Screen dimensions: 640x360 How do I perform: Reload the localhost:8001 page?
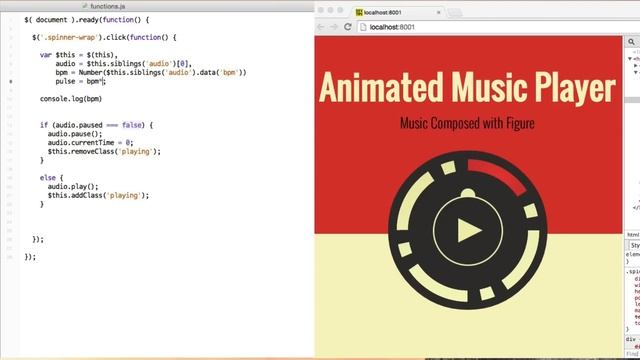pos(348,27)
